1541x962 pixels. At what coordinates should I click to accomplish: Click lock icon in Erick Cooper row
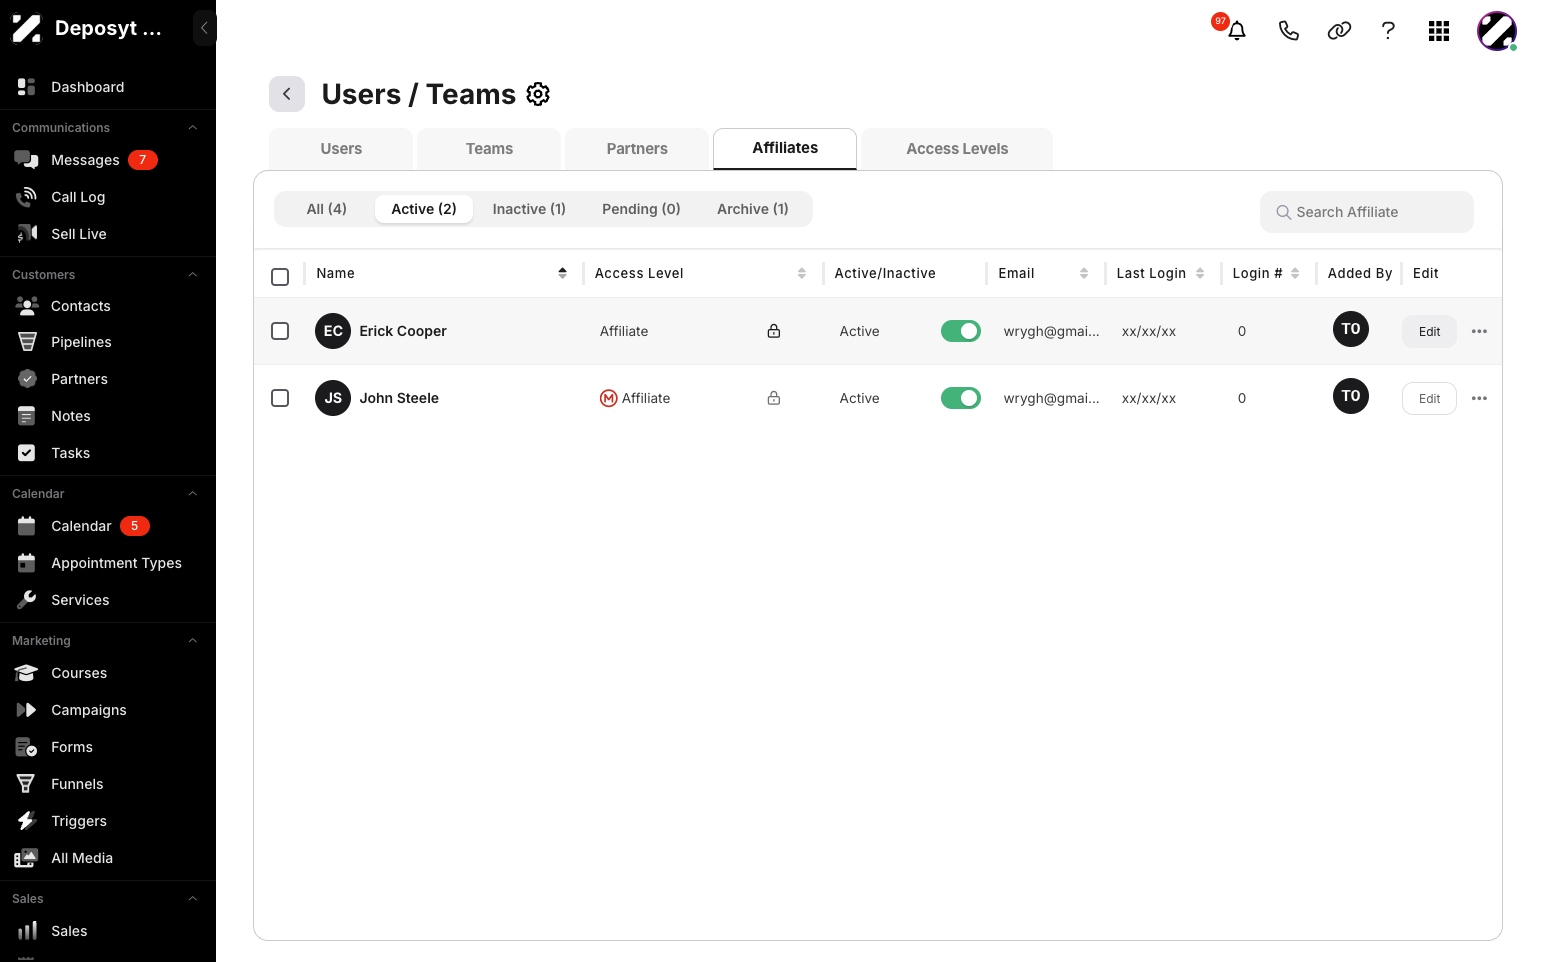click(x=774, y=331)
